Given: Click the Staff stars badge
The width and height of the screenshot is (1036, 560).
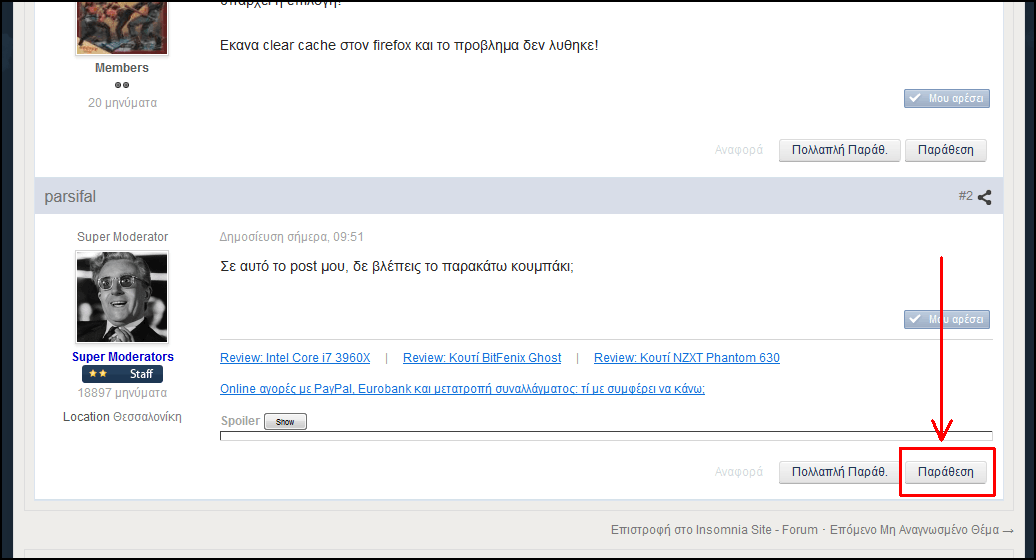Looking at the screenshot, I should tap(122, 374).
